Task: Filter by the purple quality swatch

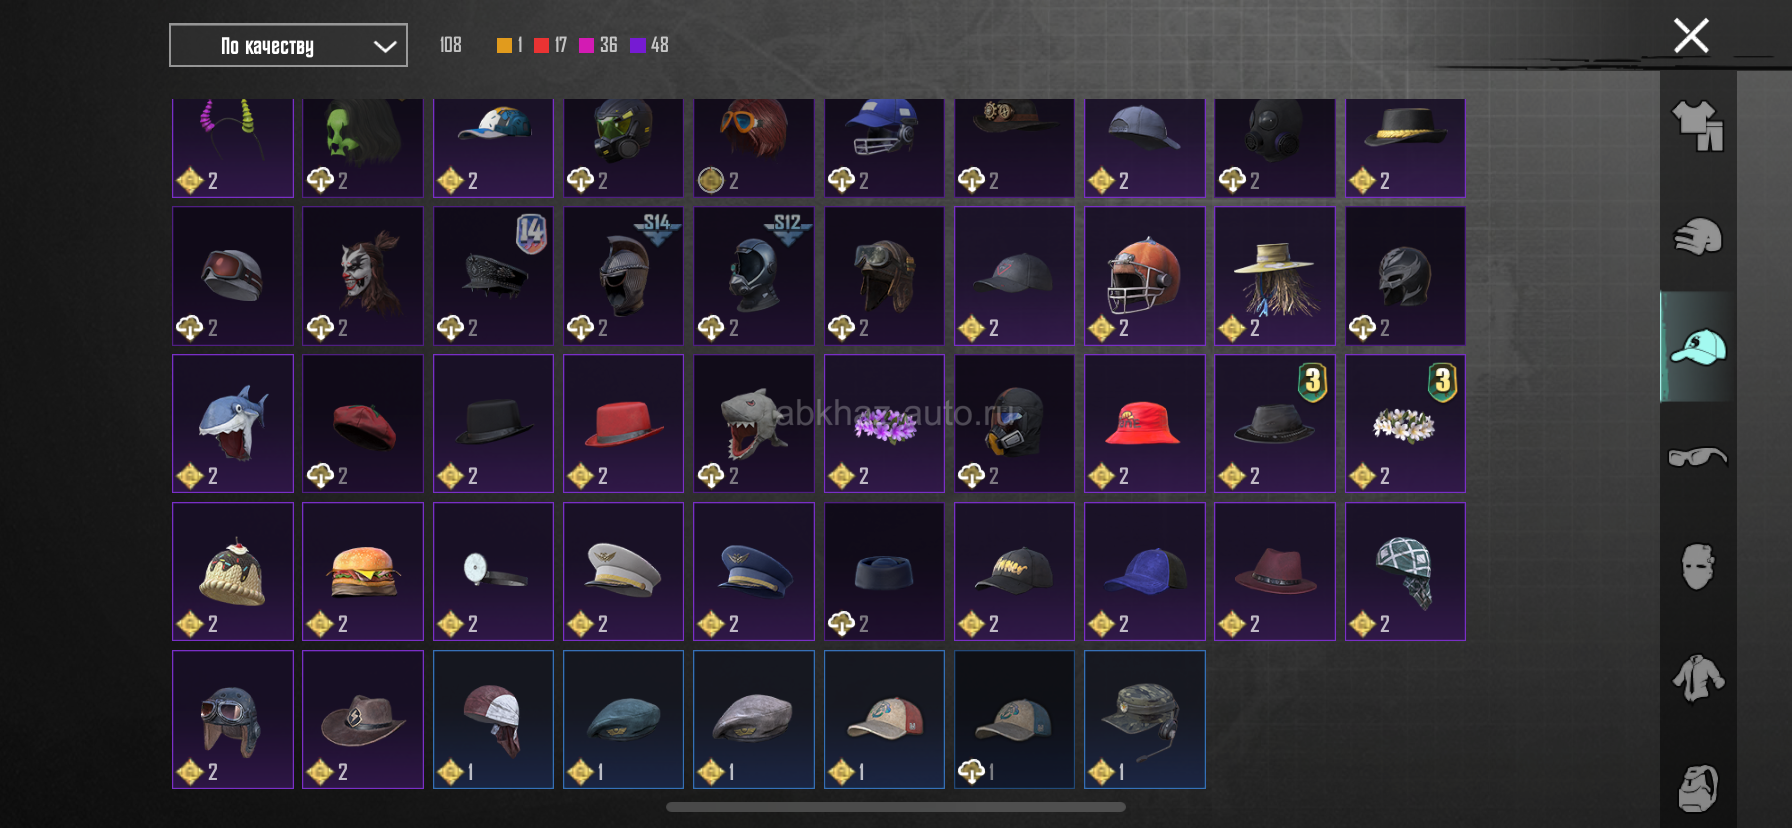Action: (x=637, y=45)
